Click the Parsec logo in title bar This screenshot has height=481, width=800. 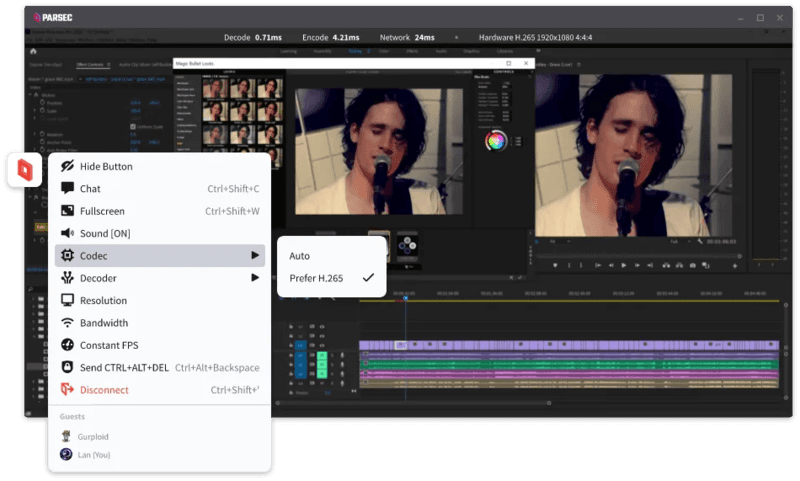[53, 17]
